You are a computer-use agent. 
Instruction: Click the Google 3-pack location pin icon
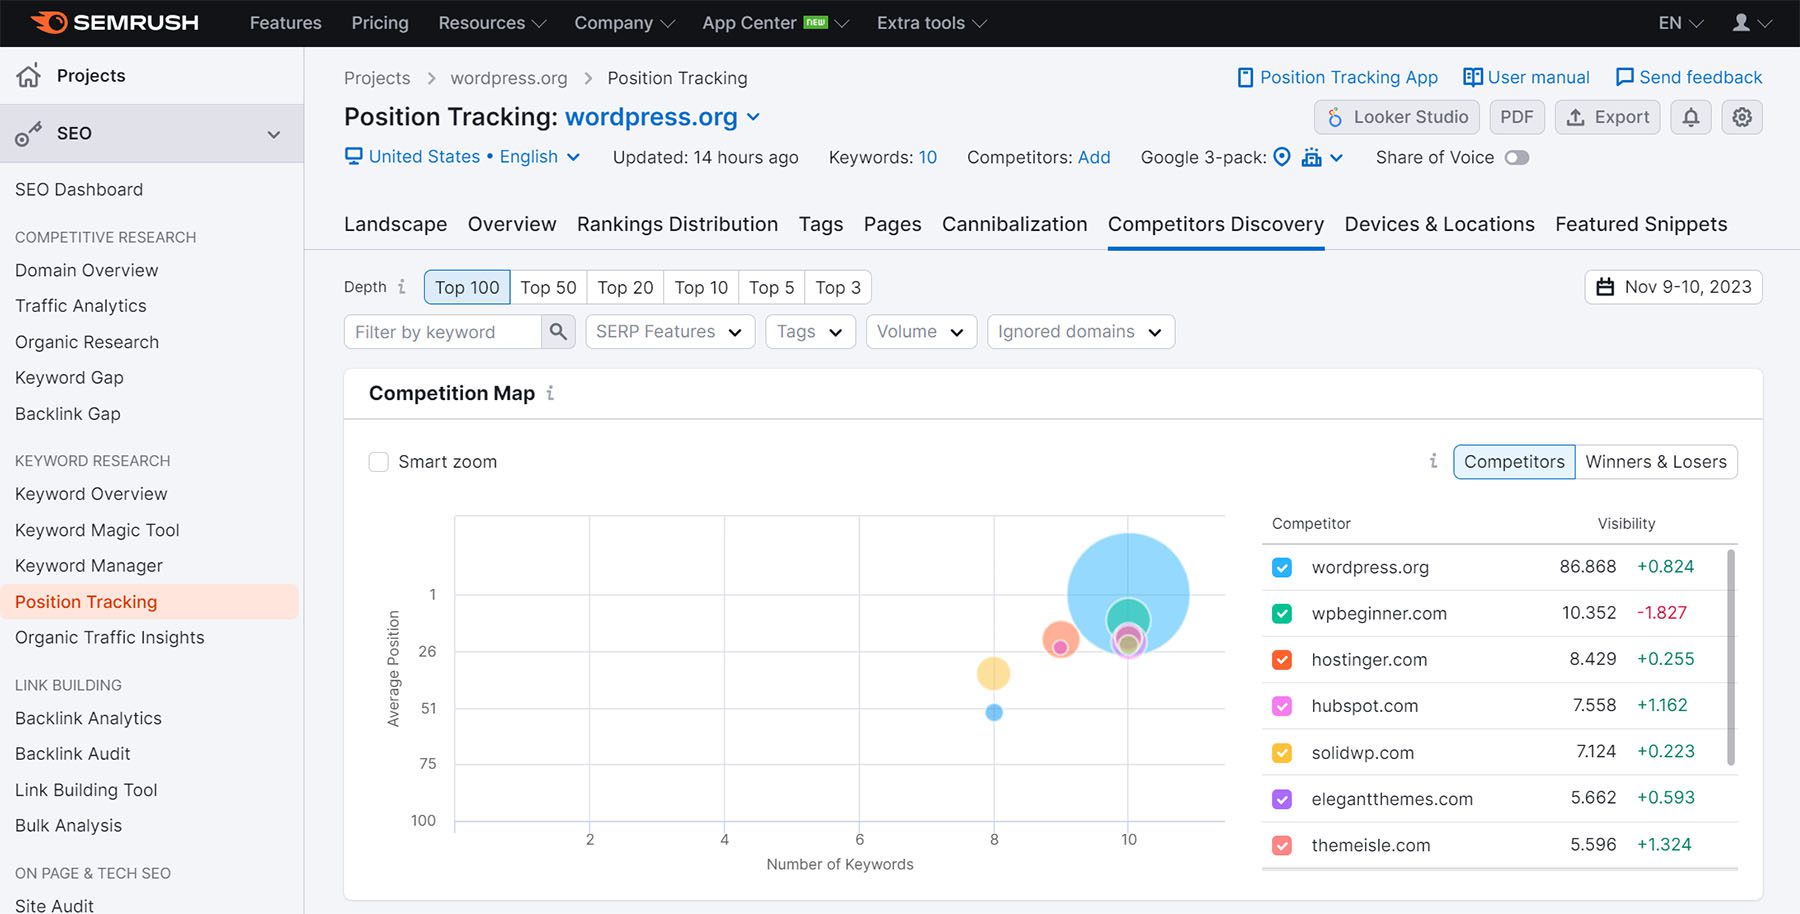tap(1283, 157)
